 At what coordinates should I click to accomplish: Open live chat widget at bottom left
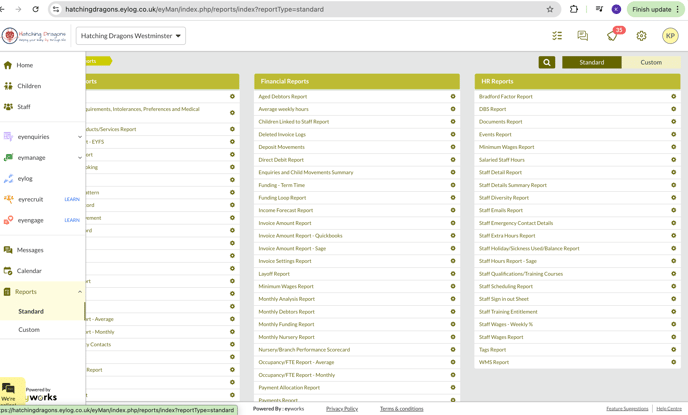(12, 391)
